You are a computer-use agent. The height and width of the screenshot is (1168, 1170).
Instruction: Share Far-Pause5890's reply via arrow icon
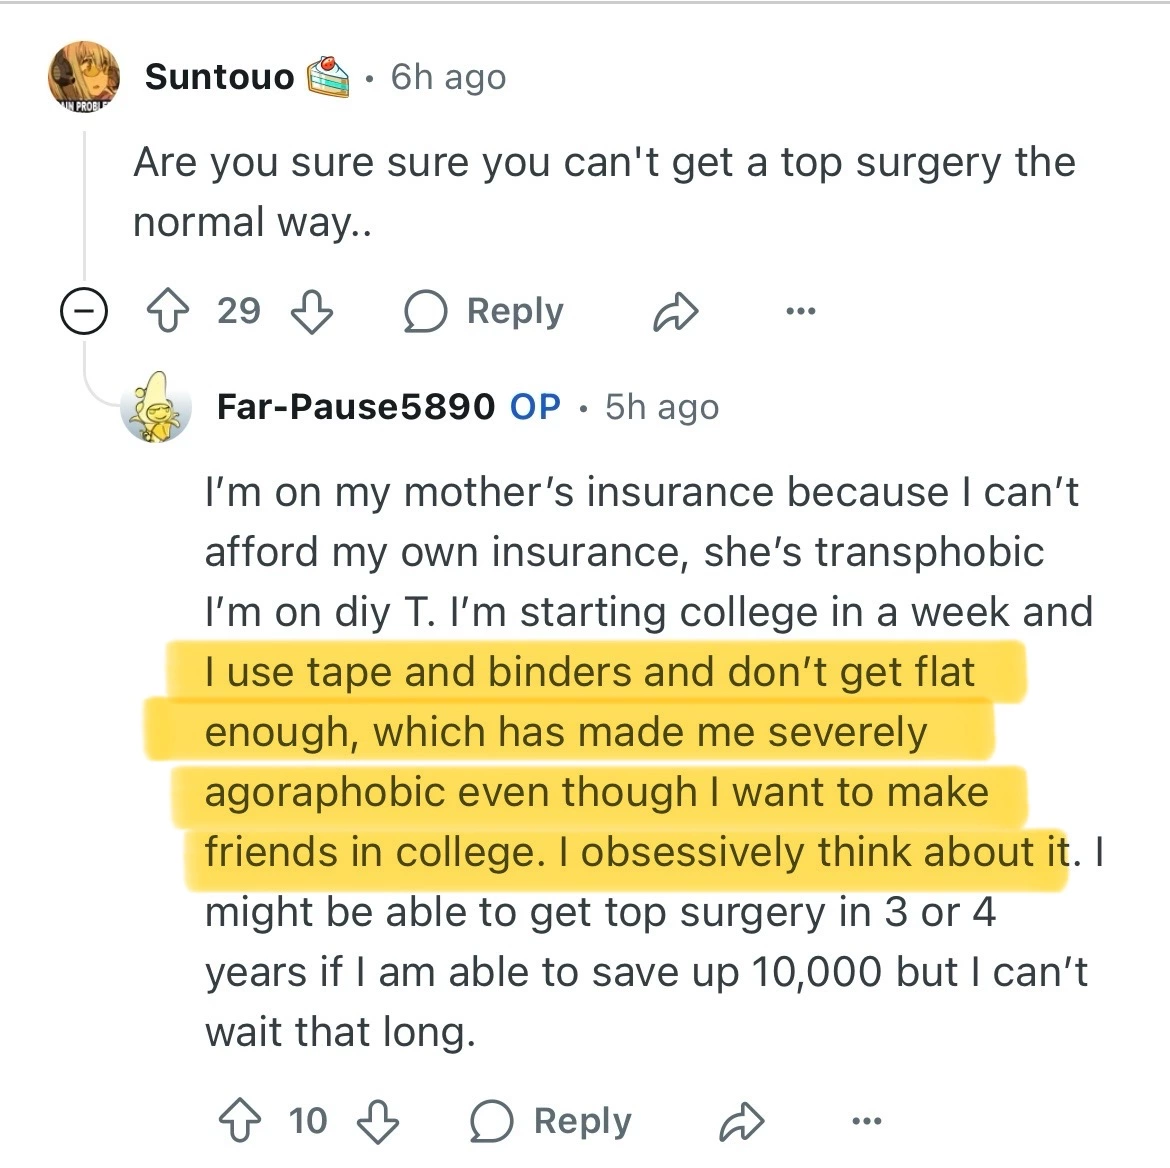[742, 1122]
